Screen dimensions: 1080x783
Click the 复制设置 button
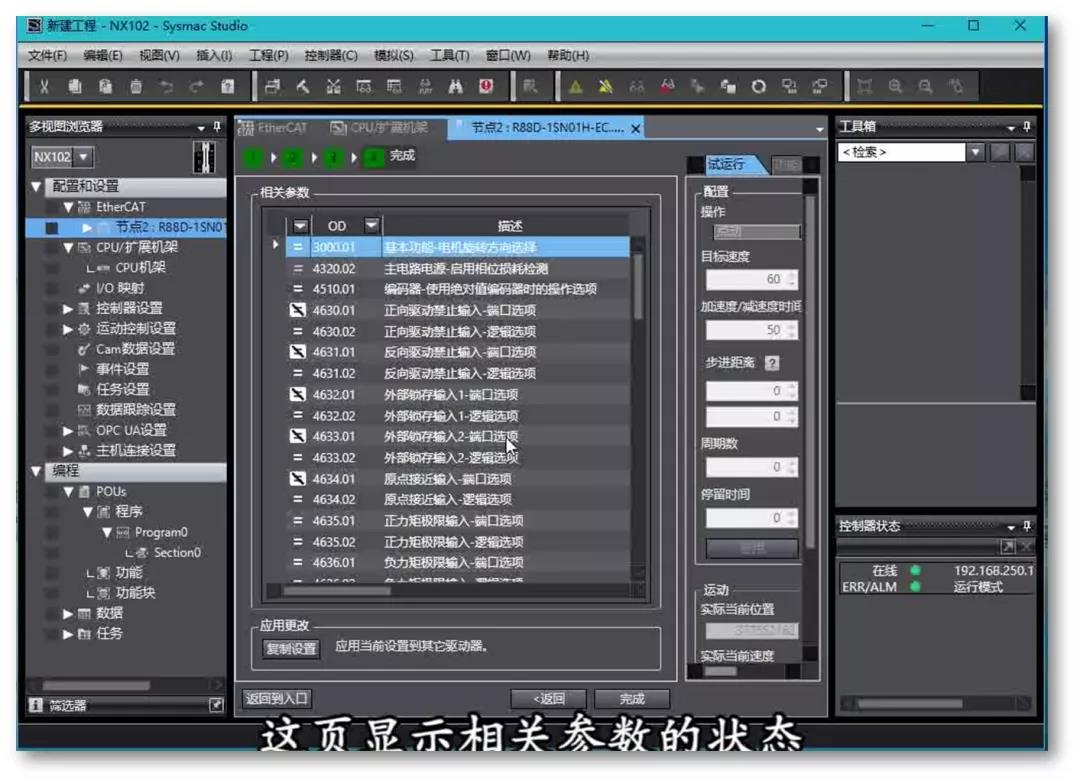coord(291,648)
